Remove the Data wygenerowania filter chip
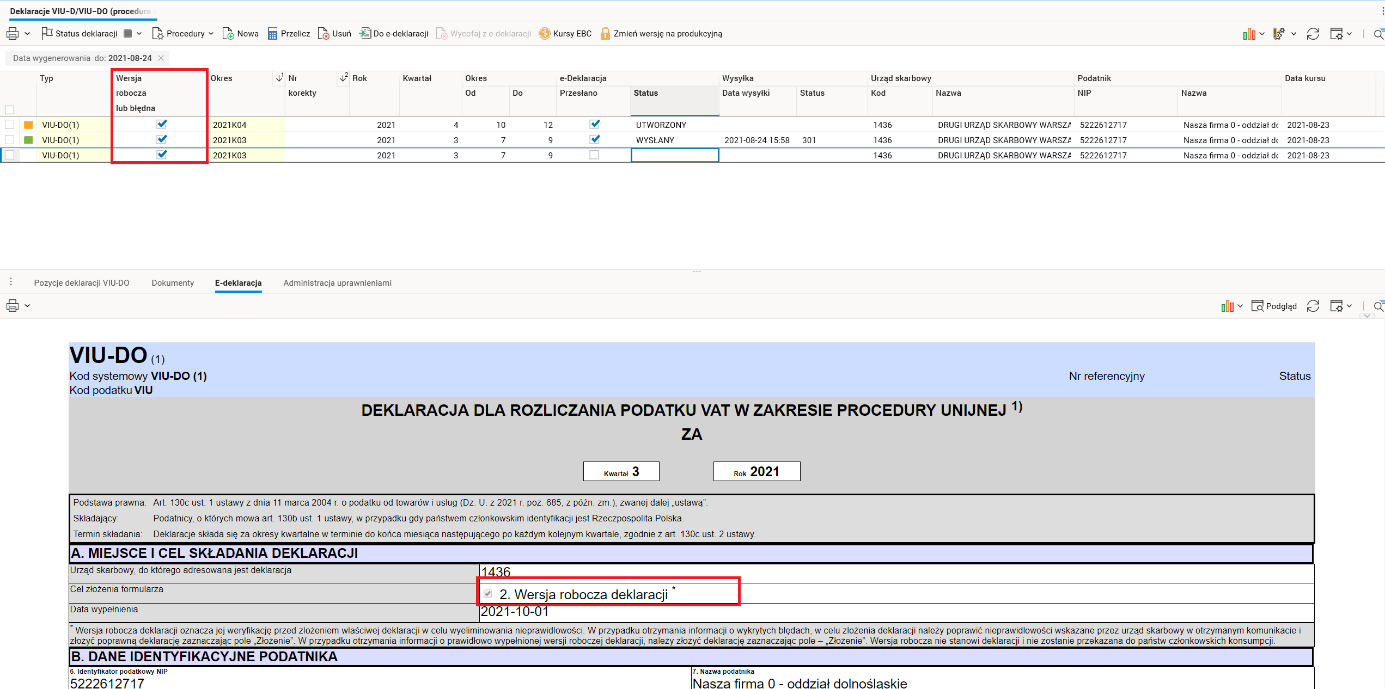The image size is (1385, 689). (x=161, y=58)
